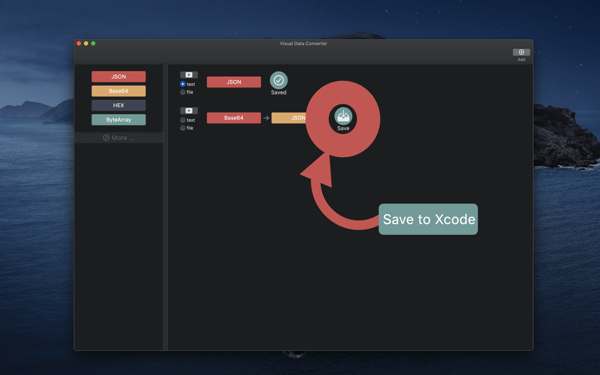Pick the HEX format in the sidebar
Screen dimensions: 600x375
coord(119,105)
